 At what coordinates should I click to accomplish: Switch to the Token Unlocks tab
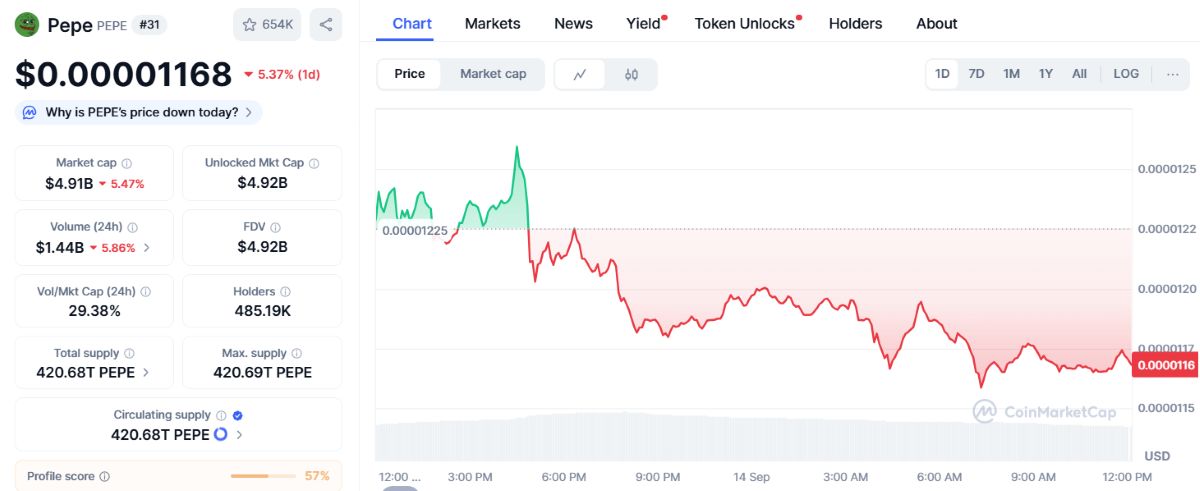click(745, 23)
